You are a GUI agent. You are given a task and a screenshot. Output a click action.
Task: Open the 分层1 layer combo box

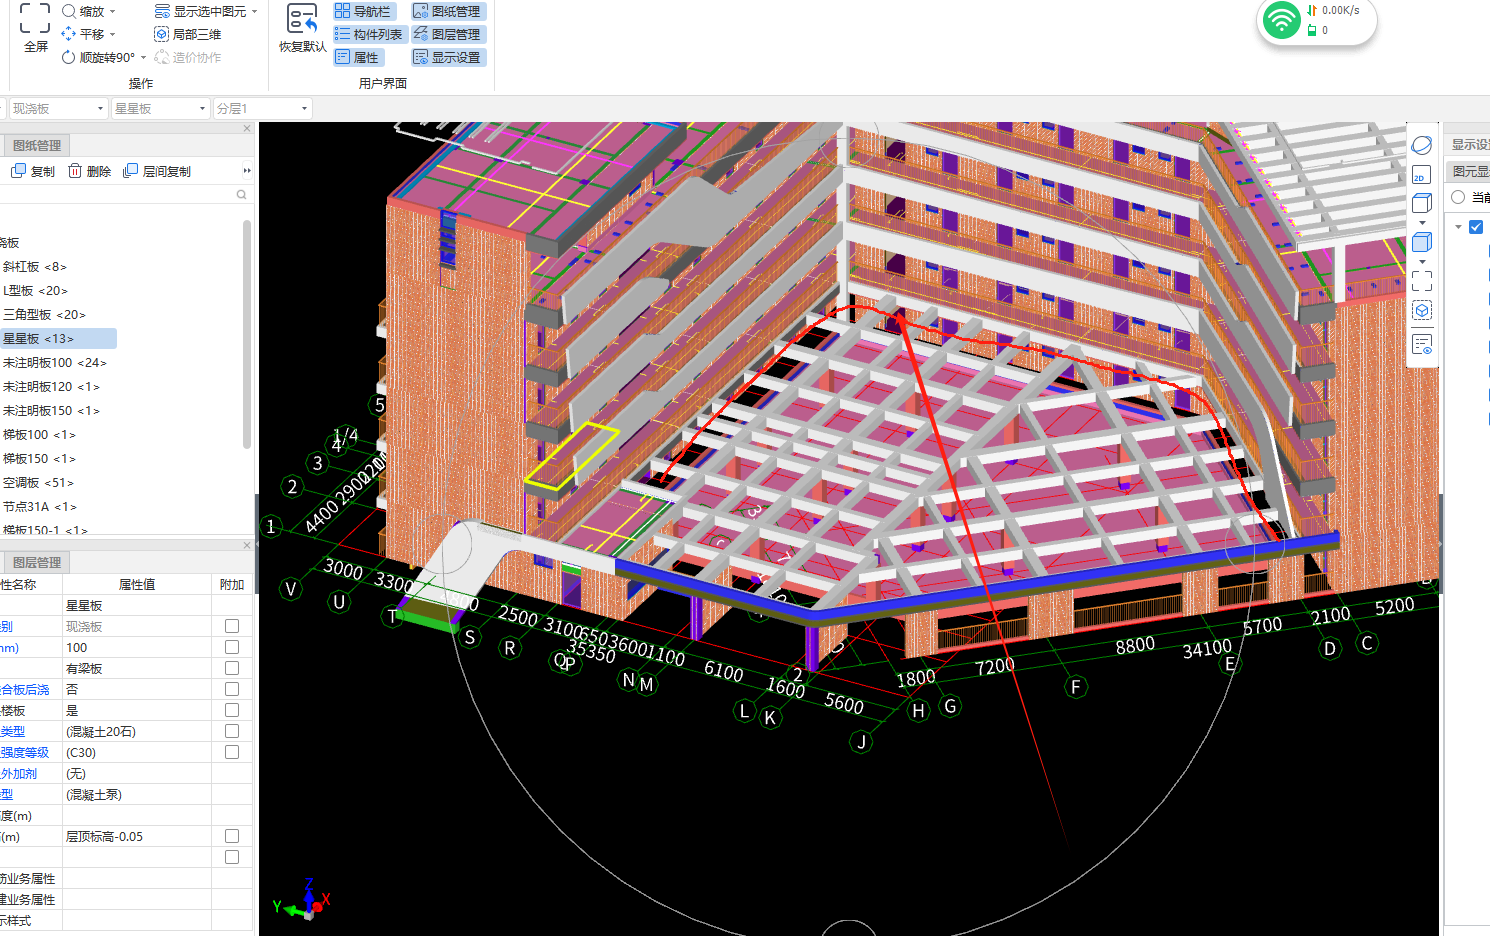(263, 108)
